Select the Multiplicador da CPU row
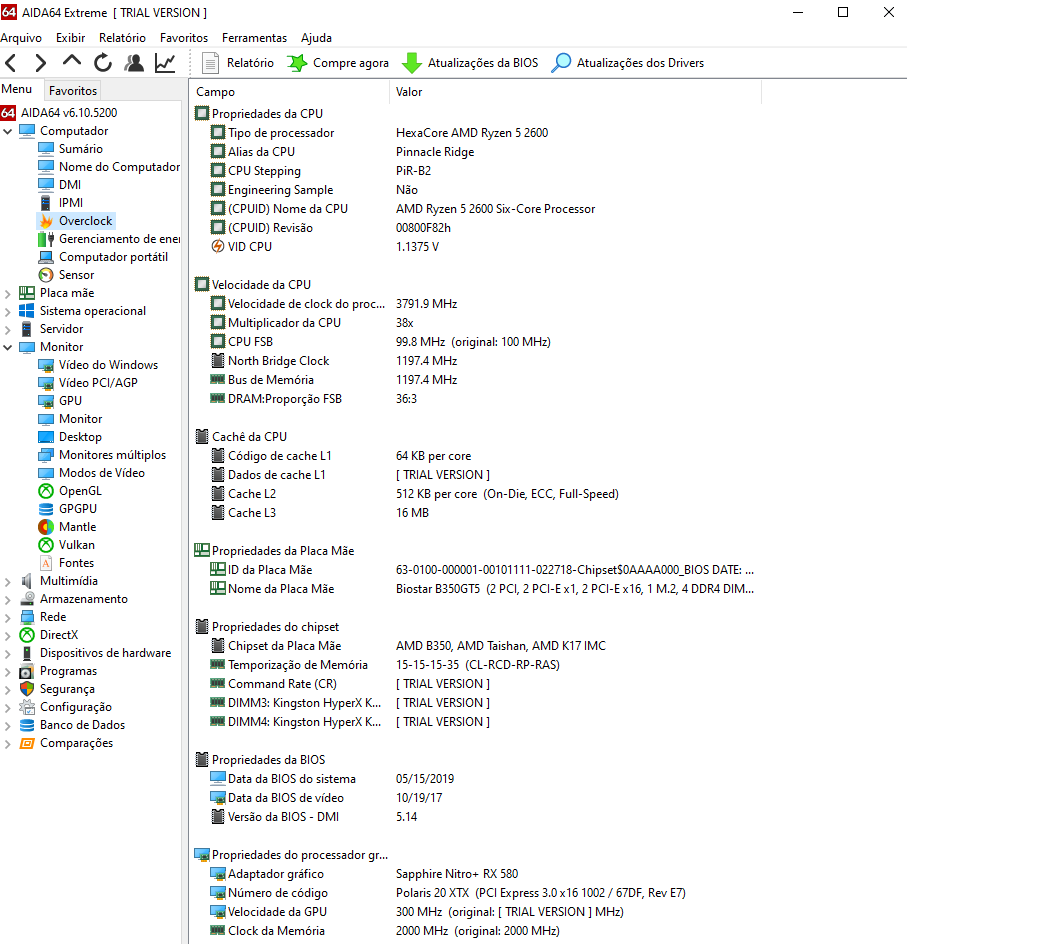This screenshot has width=1041, height=944. [x=475, y=323]
